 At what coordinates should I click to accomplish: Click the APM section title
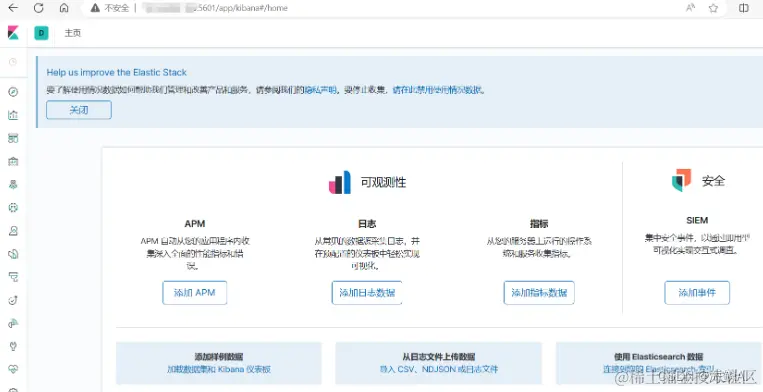(x=195, y=224)
